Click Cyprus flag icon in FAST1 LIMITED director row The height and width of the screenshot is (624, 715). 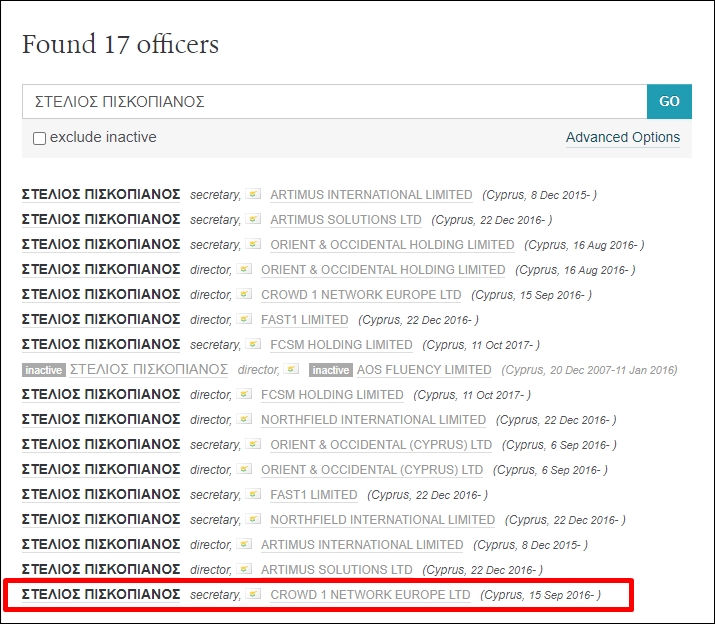(244, 319)
